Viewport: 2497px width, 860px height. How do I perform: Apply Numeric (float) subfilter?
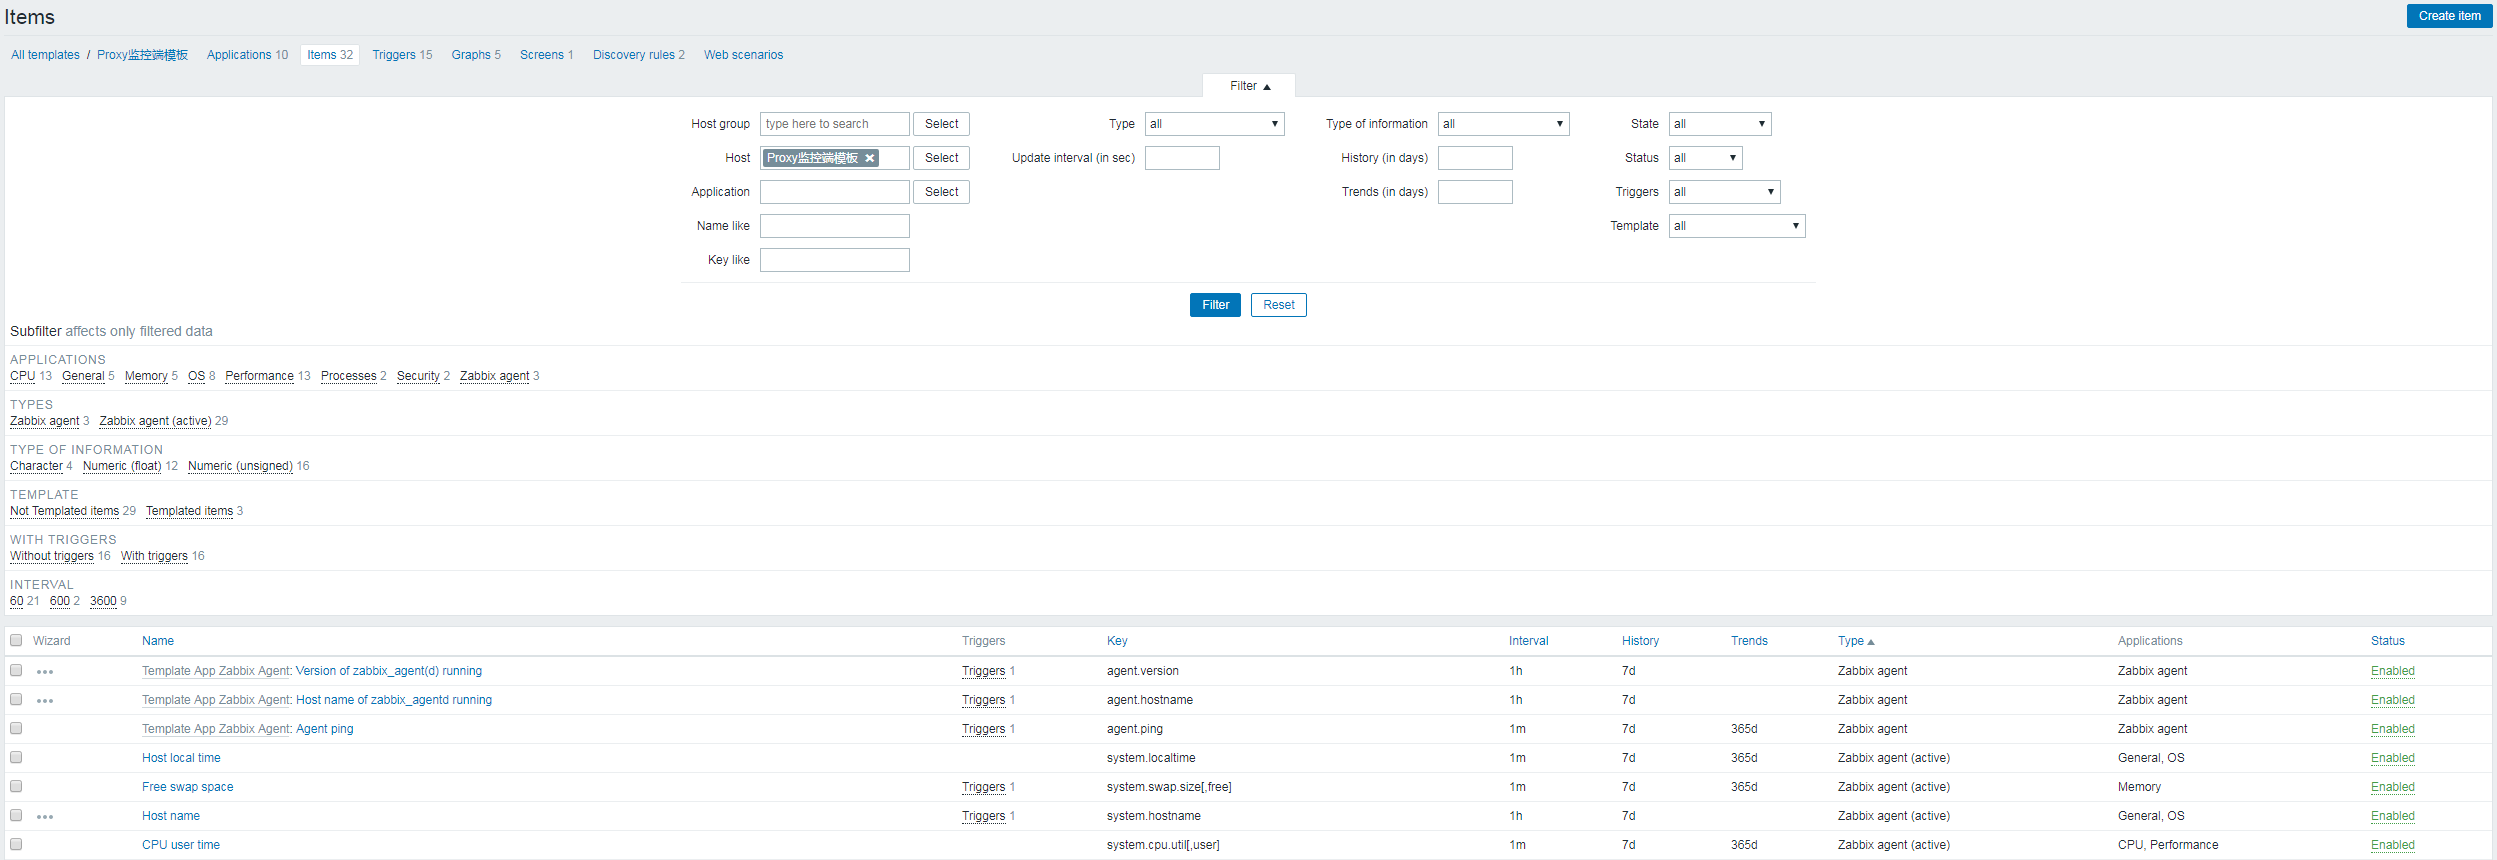click(122, 466)
